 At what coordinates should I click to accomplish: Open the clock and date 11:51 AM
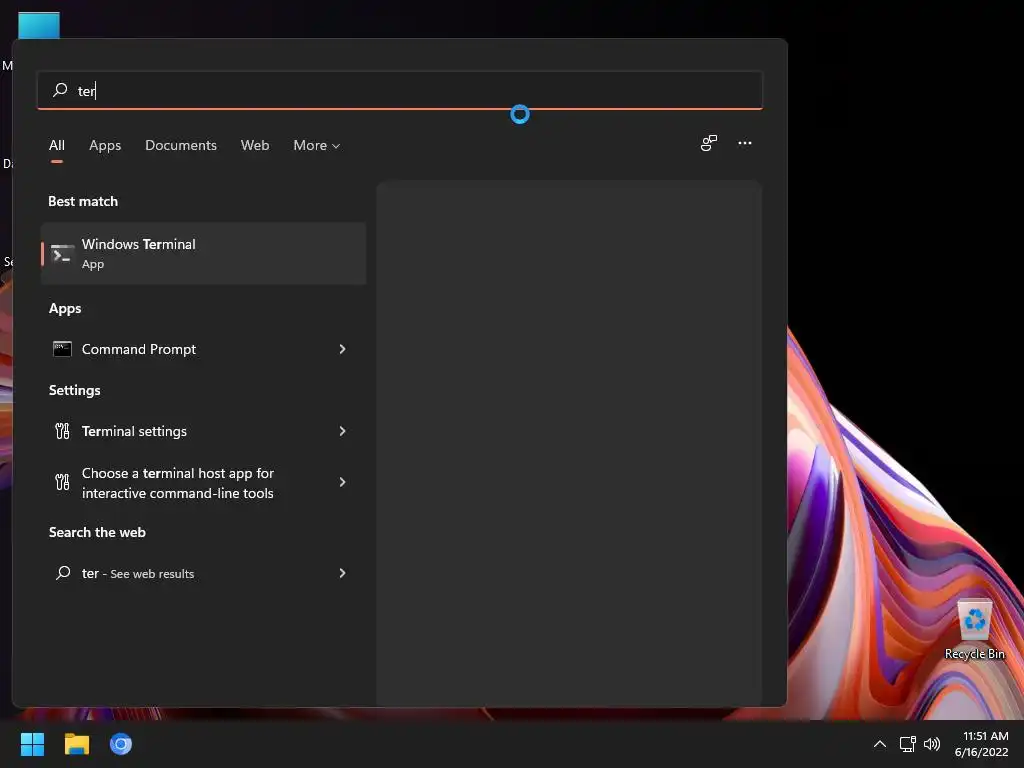pos(982,744)
